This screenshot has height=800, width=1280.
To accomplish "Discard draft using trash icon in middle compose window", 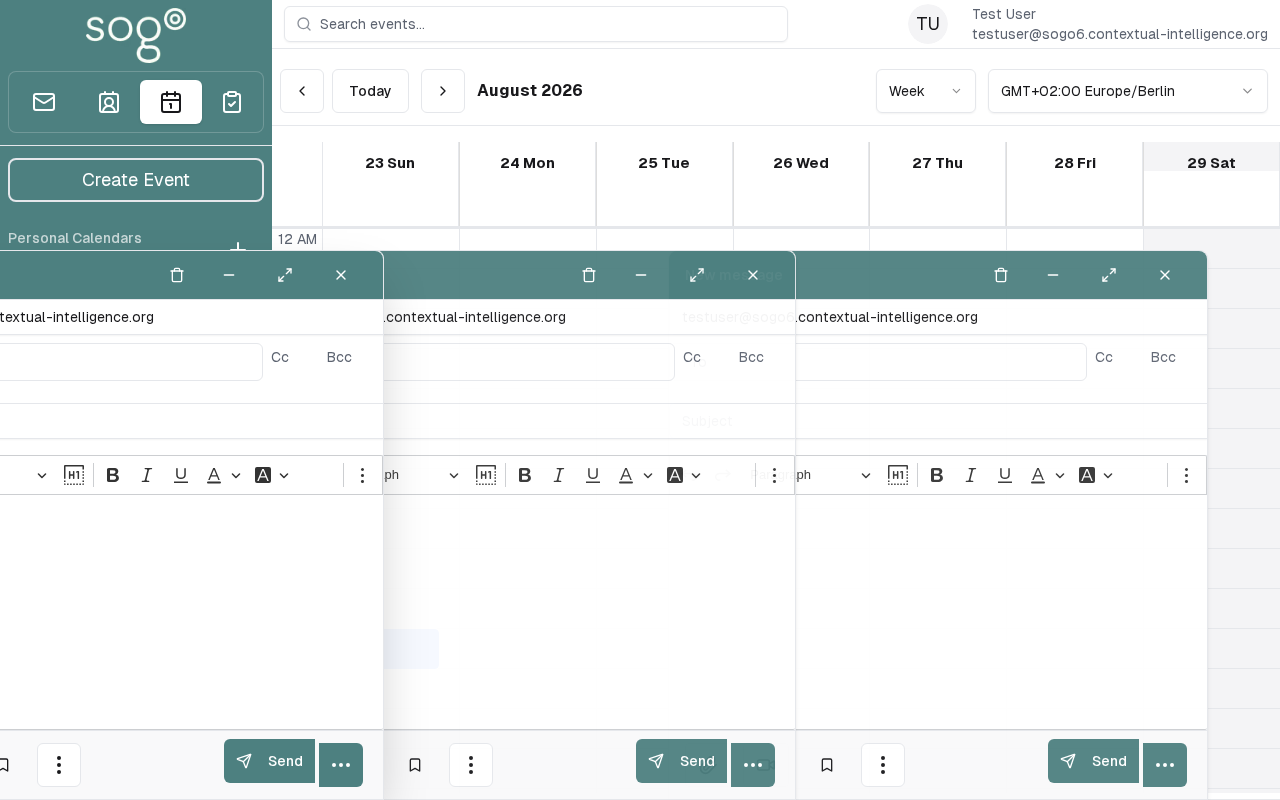I will [x=589, y=275].
